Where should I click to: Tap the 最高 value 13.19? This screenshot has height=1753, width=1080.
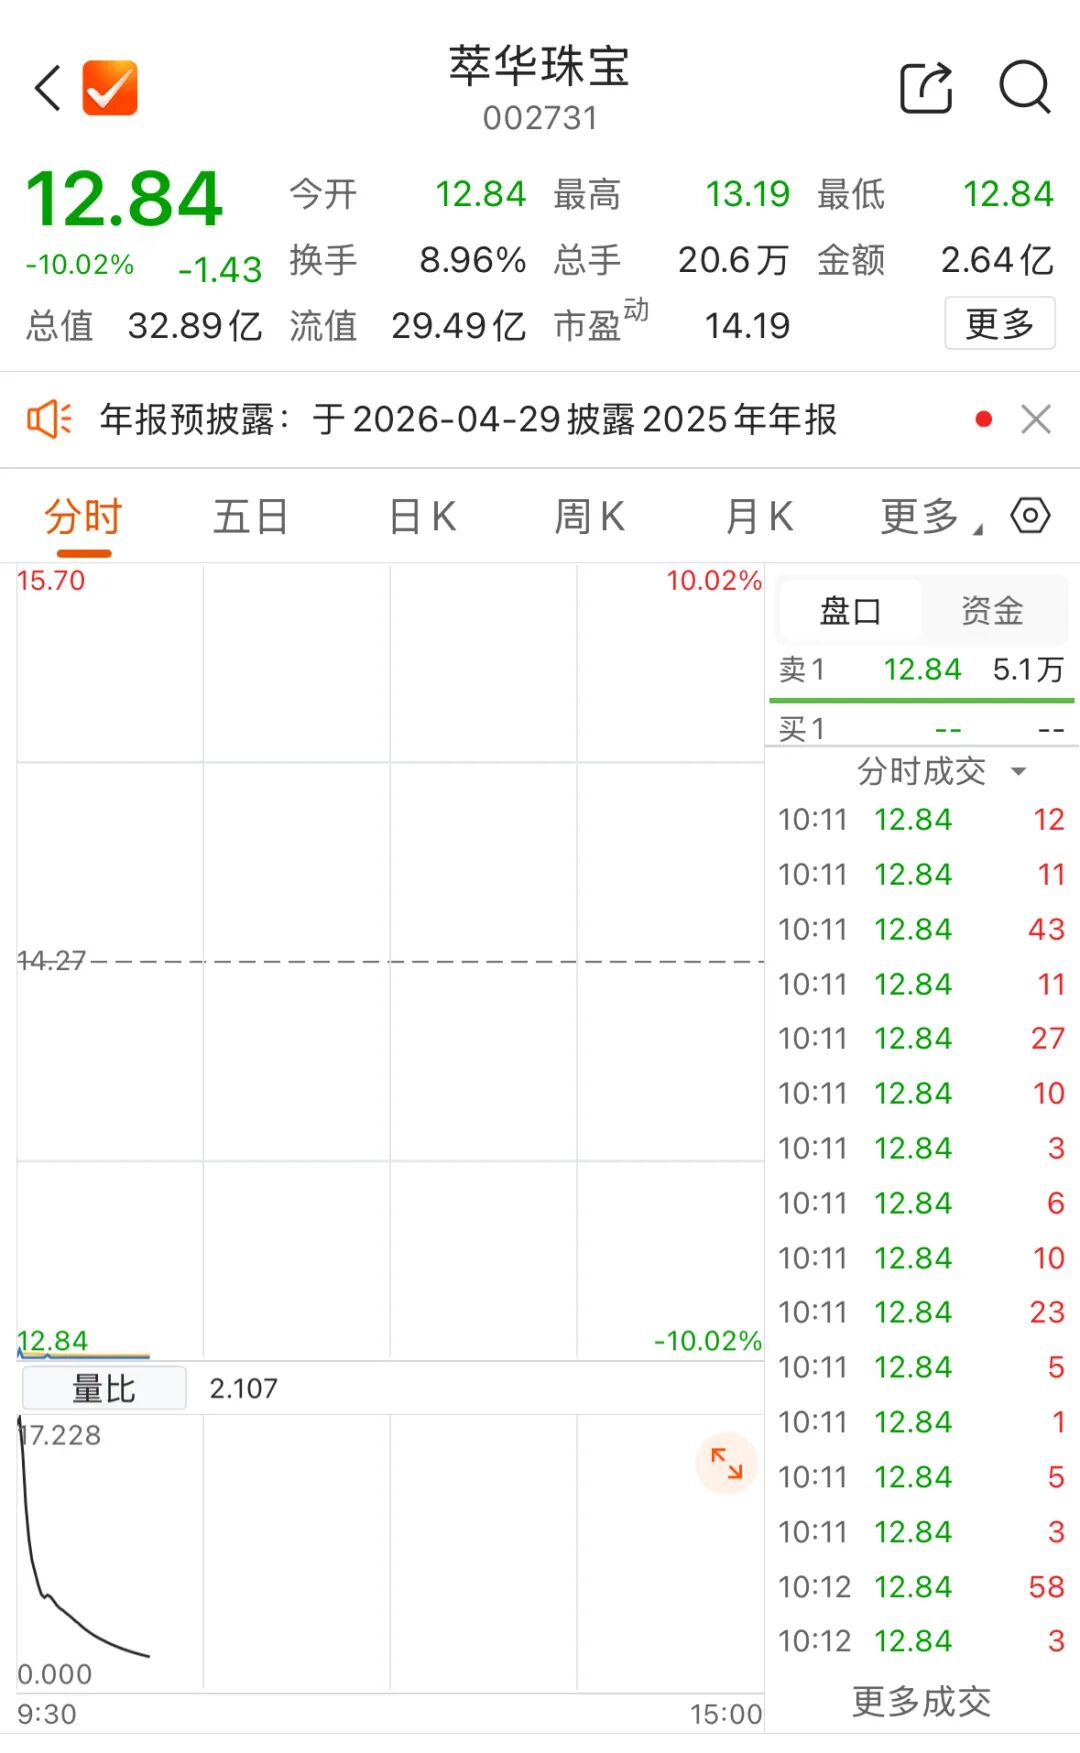click(747, 194)
